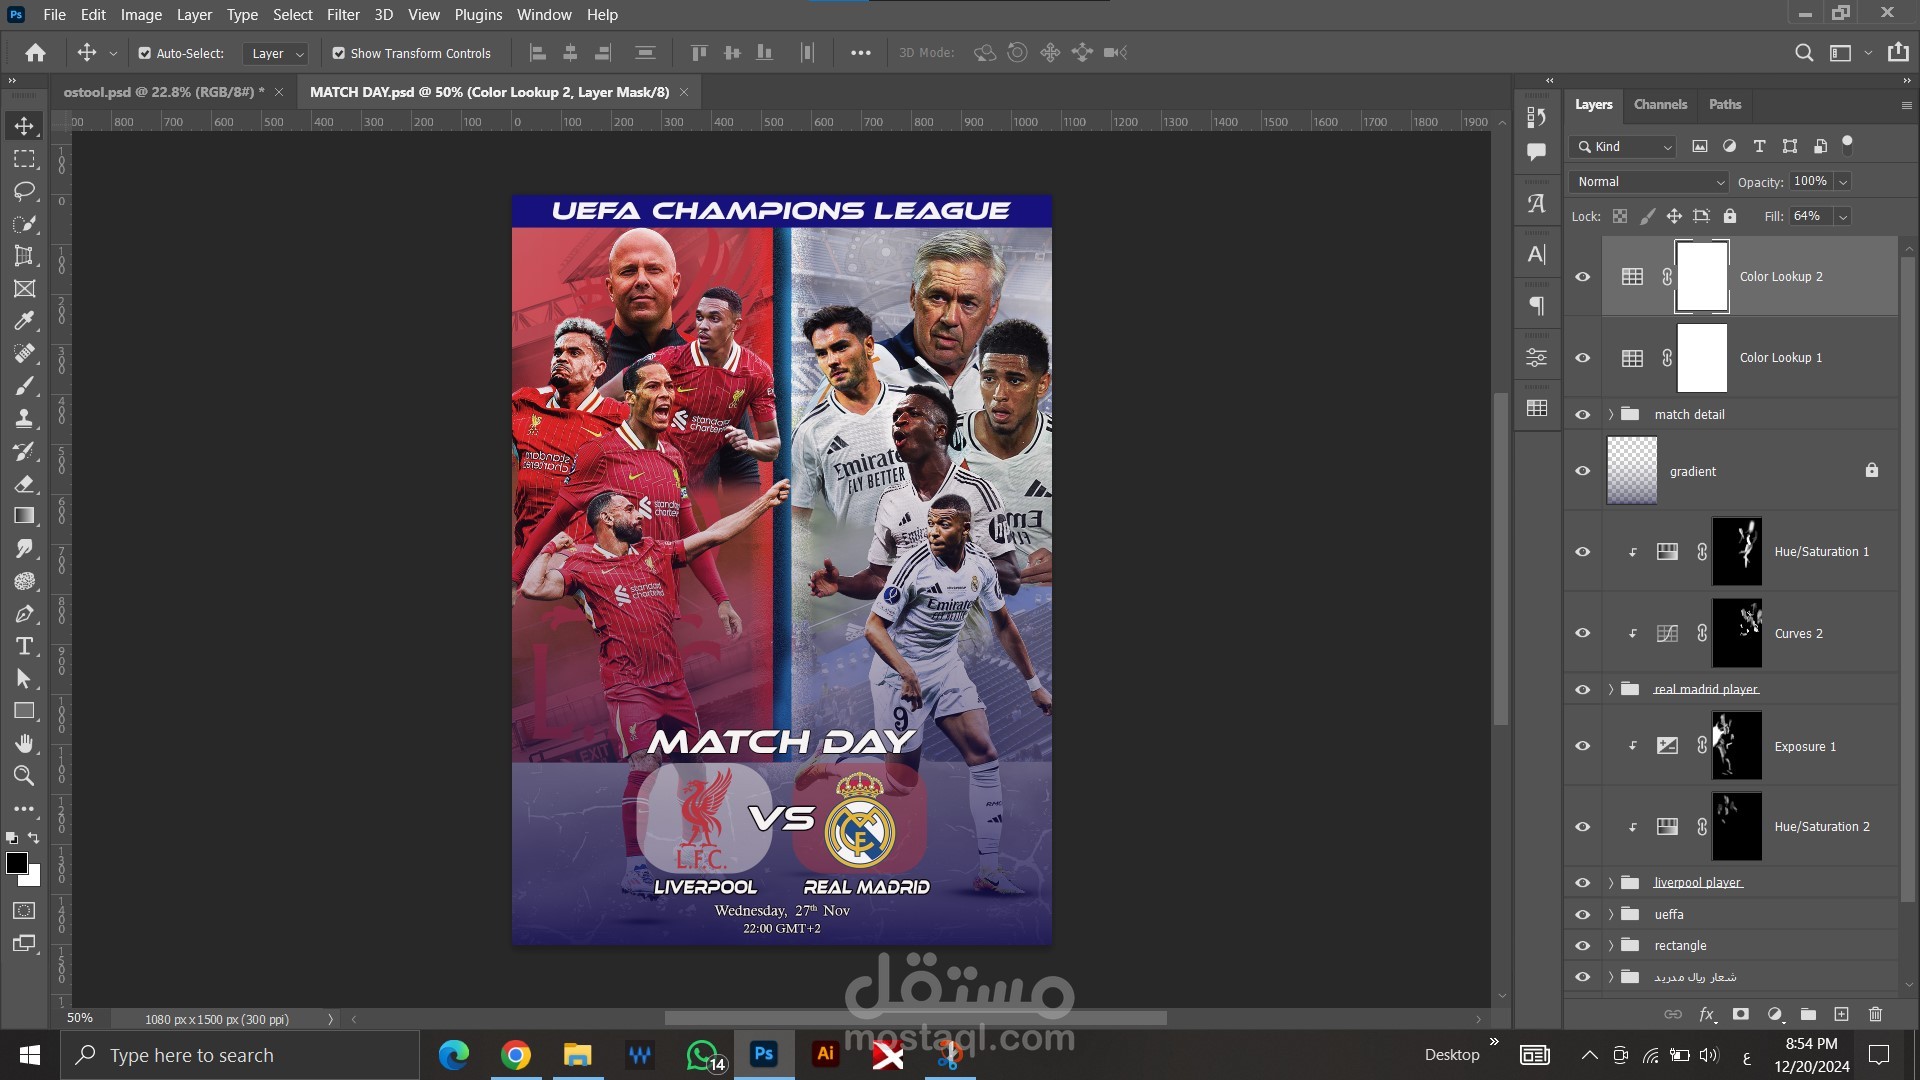
Task: Expand the match detail group
Action: point(1610,414)
